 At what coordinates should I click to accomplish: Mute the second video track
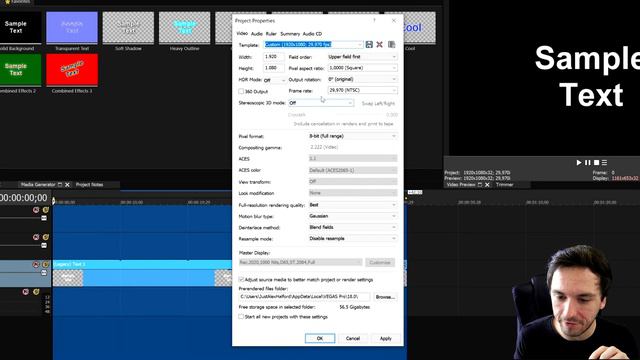pos(36,237)
